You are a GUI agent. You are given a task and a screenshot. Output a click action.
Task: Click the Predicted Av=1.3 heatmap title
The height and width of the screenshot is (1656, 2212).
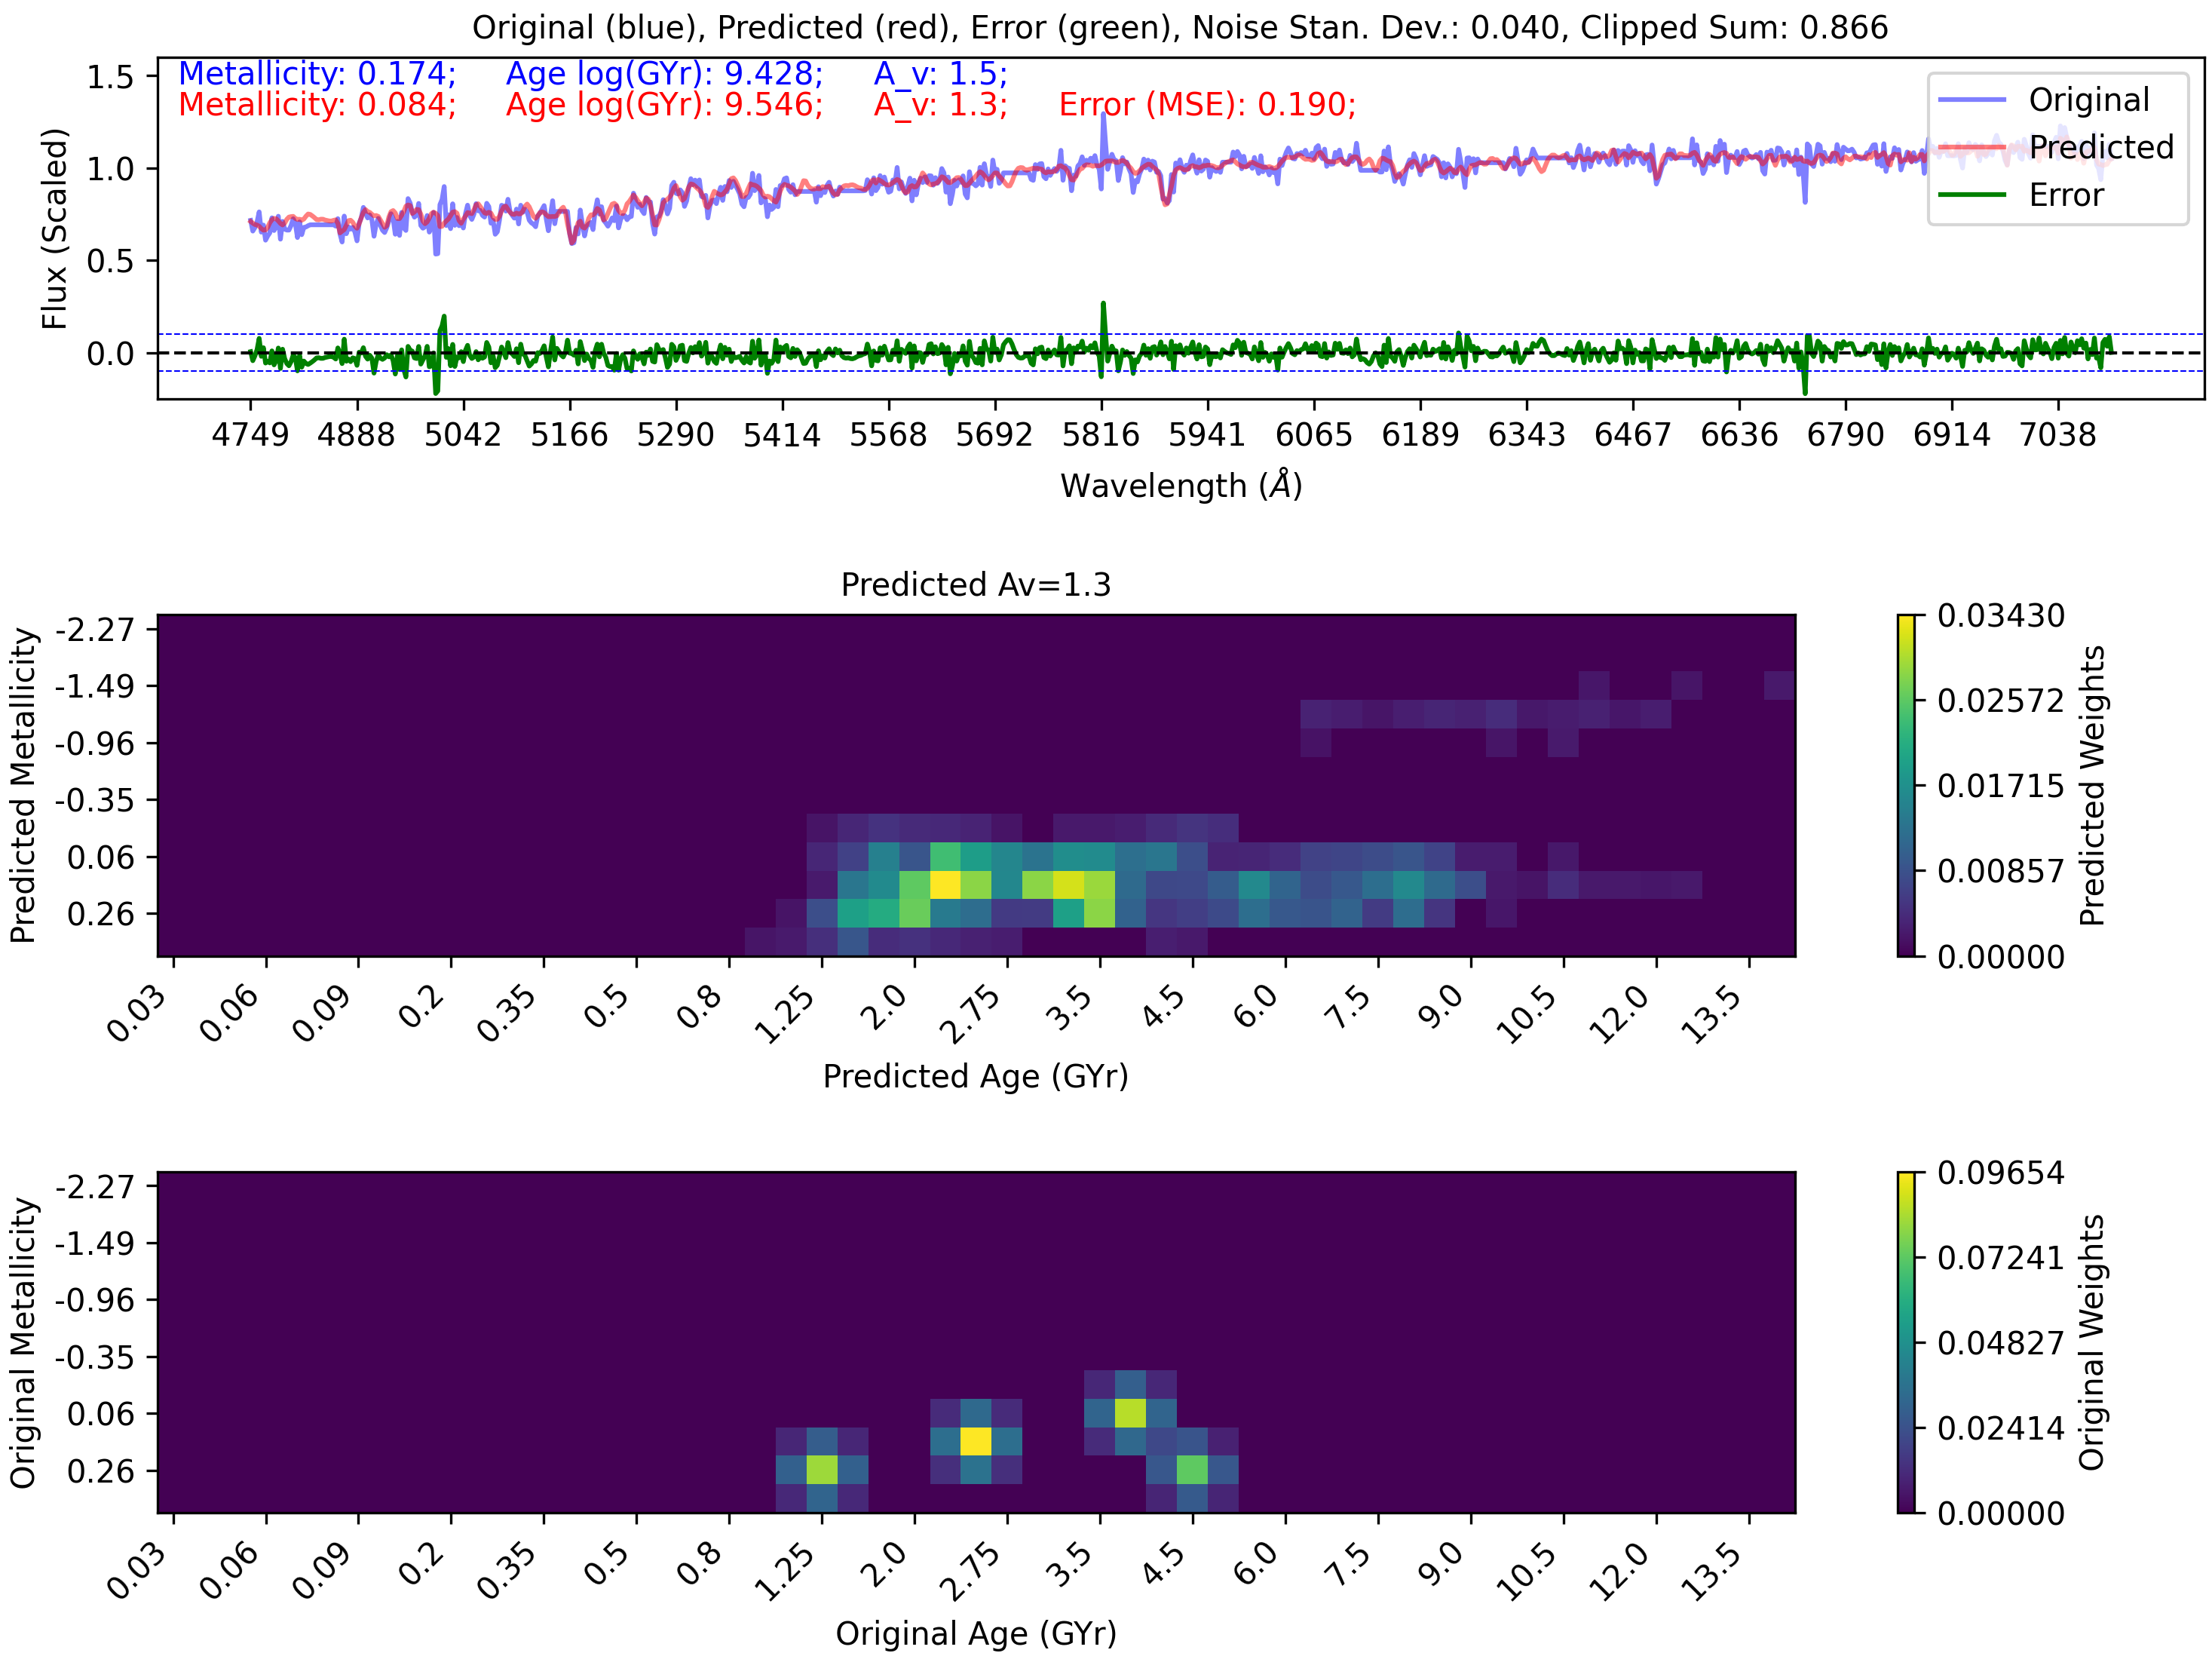(x=976, y=585)
